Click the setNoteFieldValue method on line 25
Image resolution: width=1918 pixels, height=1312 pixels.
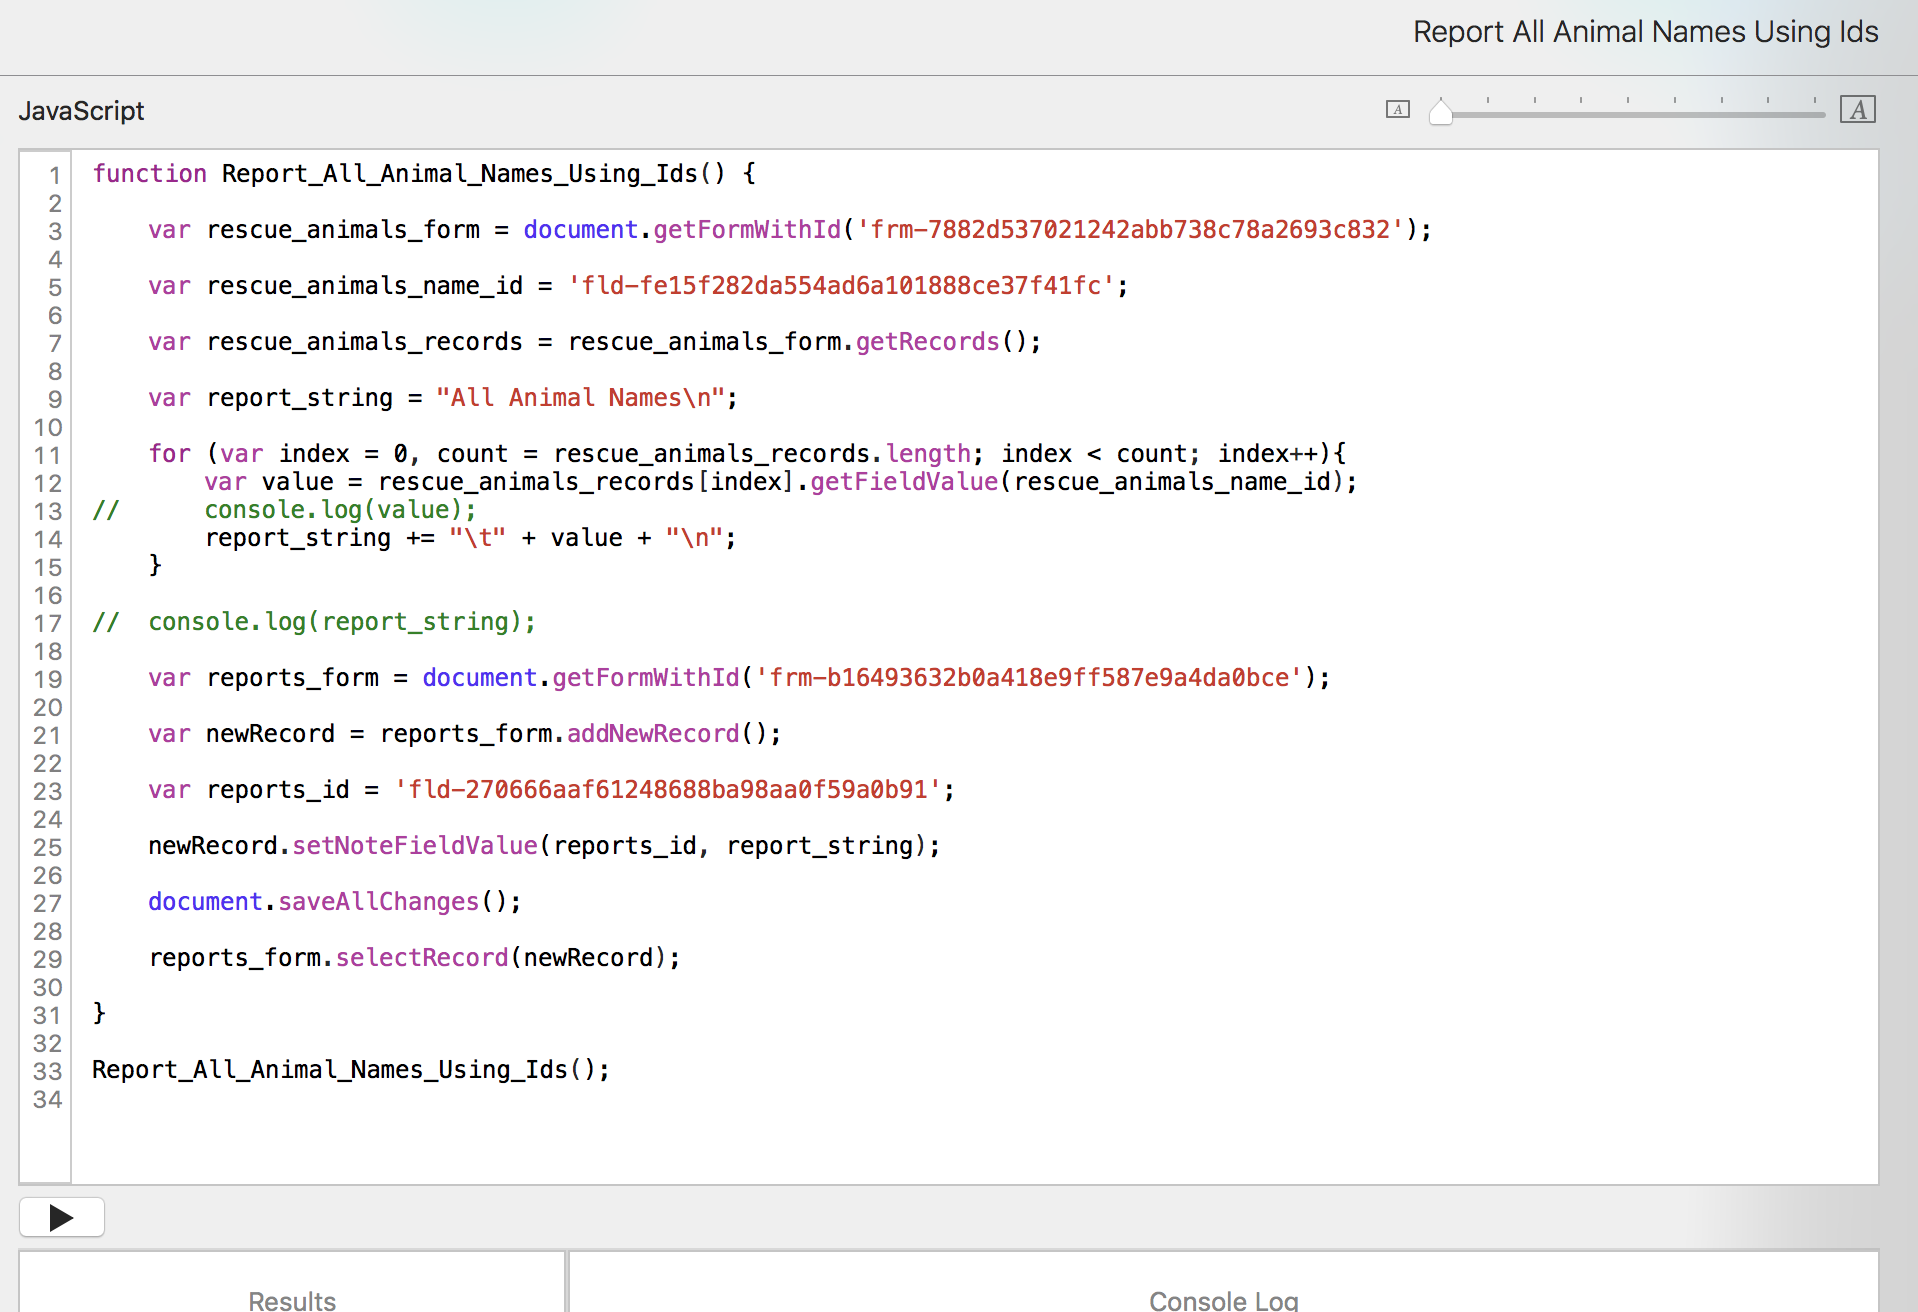click(415, 846)
